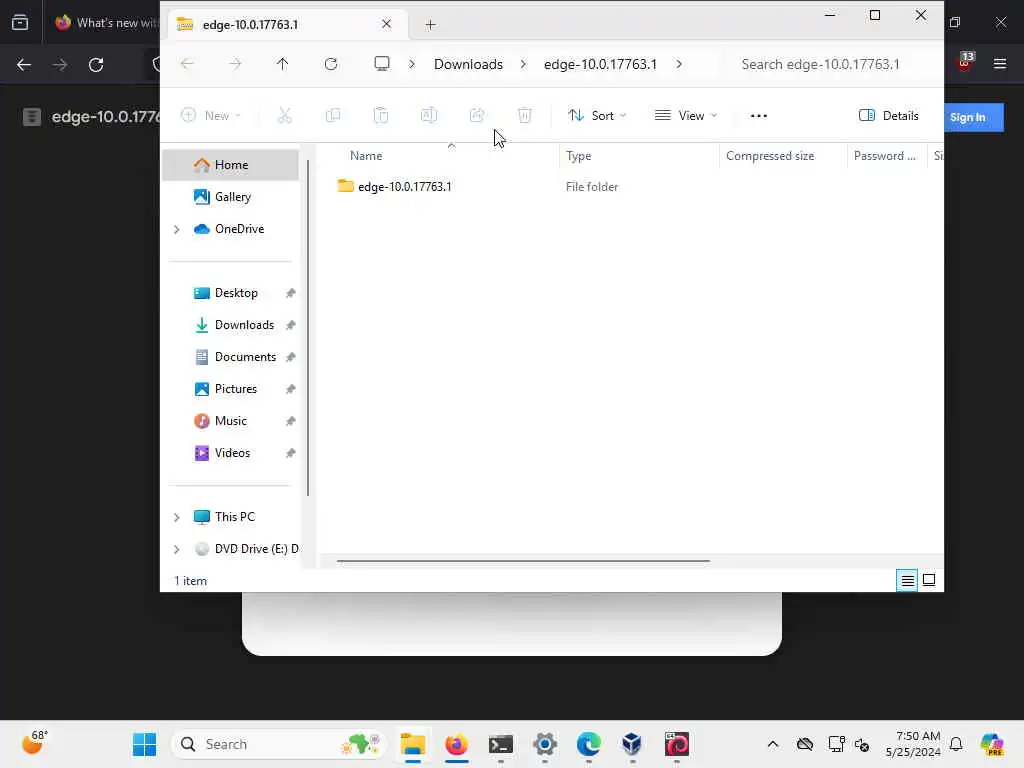Open the Sort dropdown menu
This screenshot has width=1024, height=768.
pos(597,116)
